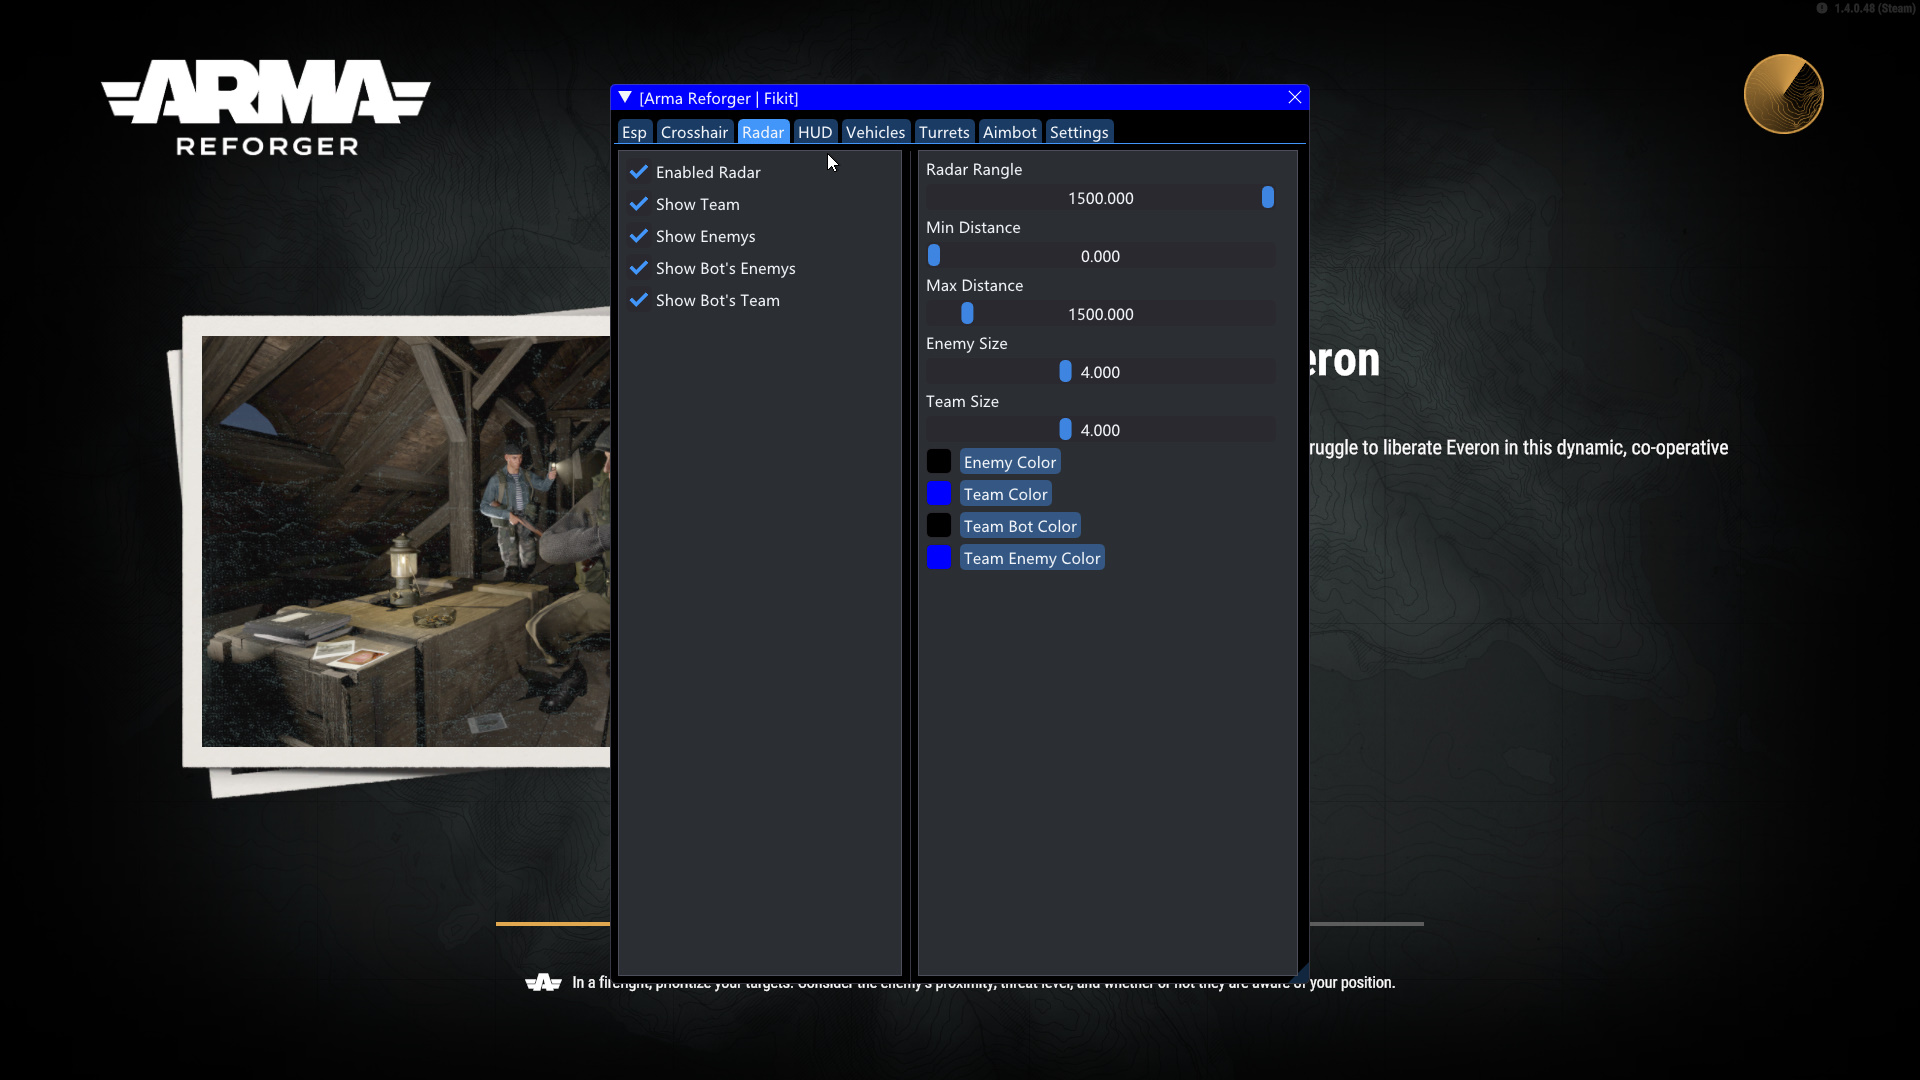Toggle Show Bot's Team checkbox
The width and height of the screenshot is (1920, 1080).
[639, 300]
